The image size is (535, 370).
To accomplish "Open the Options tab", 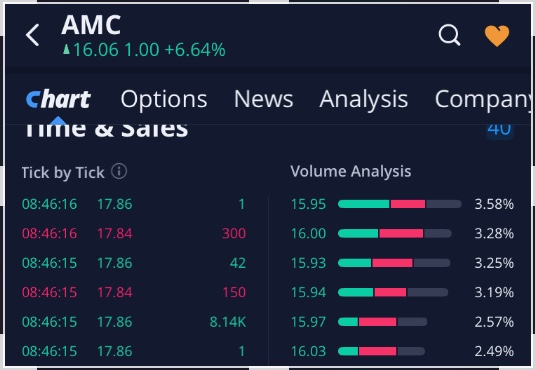I will pyautogui.click(x=164, y=100).
